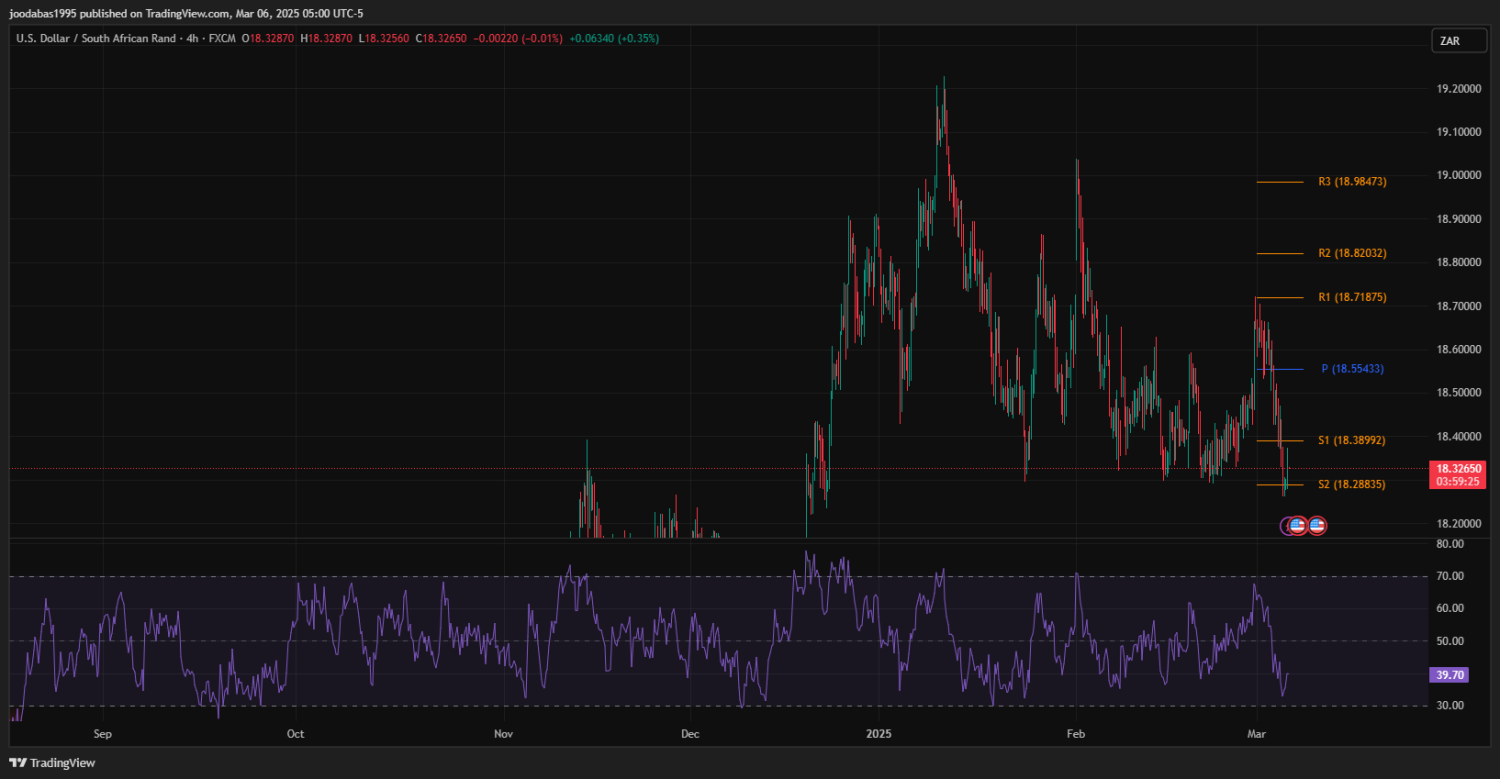
Task: Open the ZAR currency selector
Action: (1450, 41)
